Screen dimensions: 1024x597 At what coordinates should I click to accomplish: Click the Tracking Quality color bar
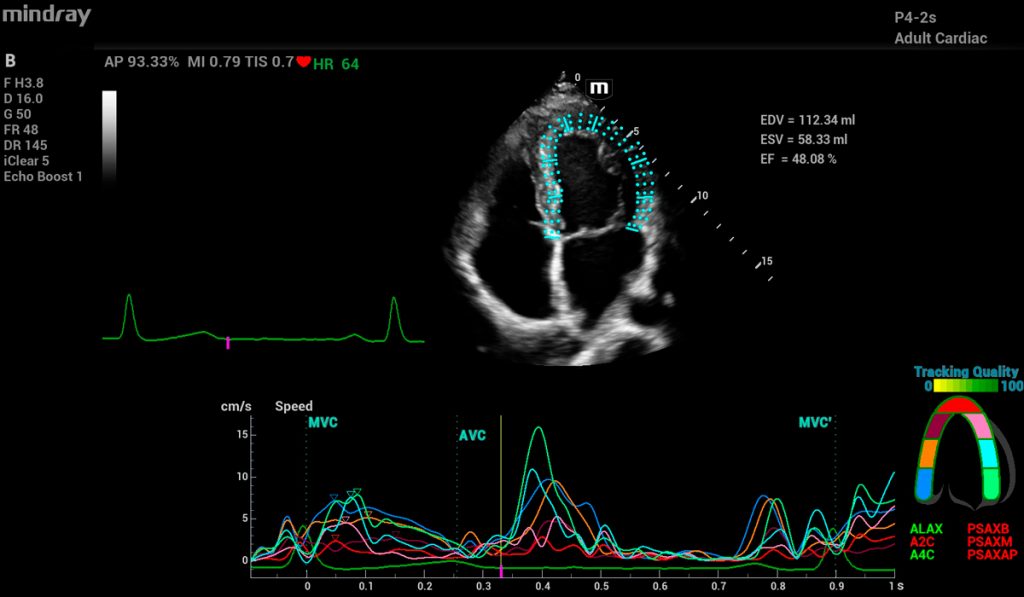coord(967,386)
